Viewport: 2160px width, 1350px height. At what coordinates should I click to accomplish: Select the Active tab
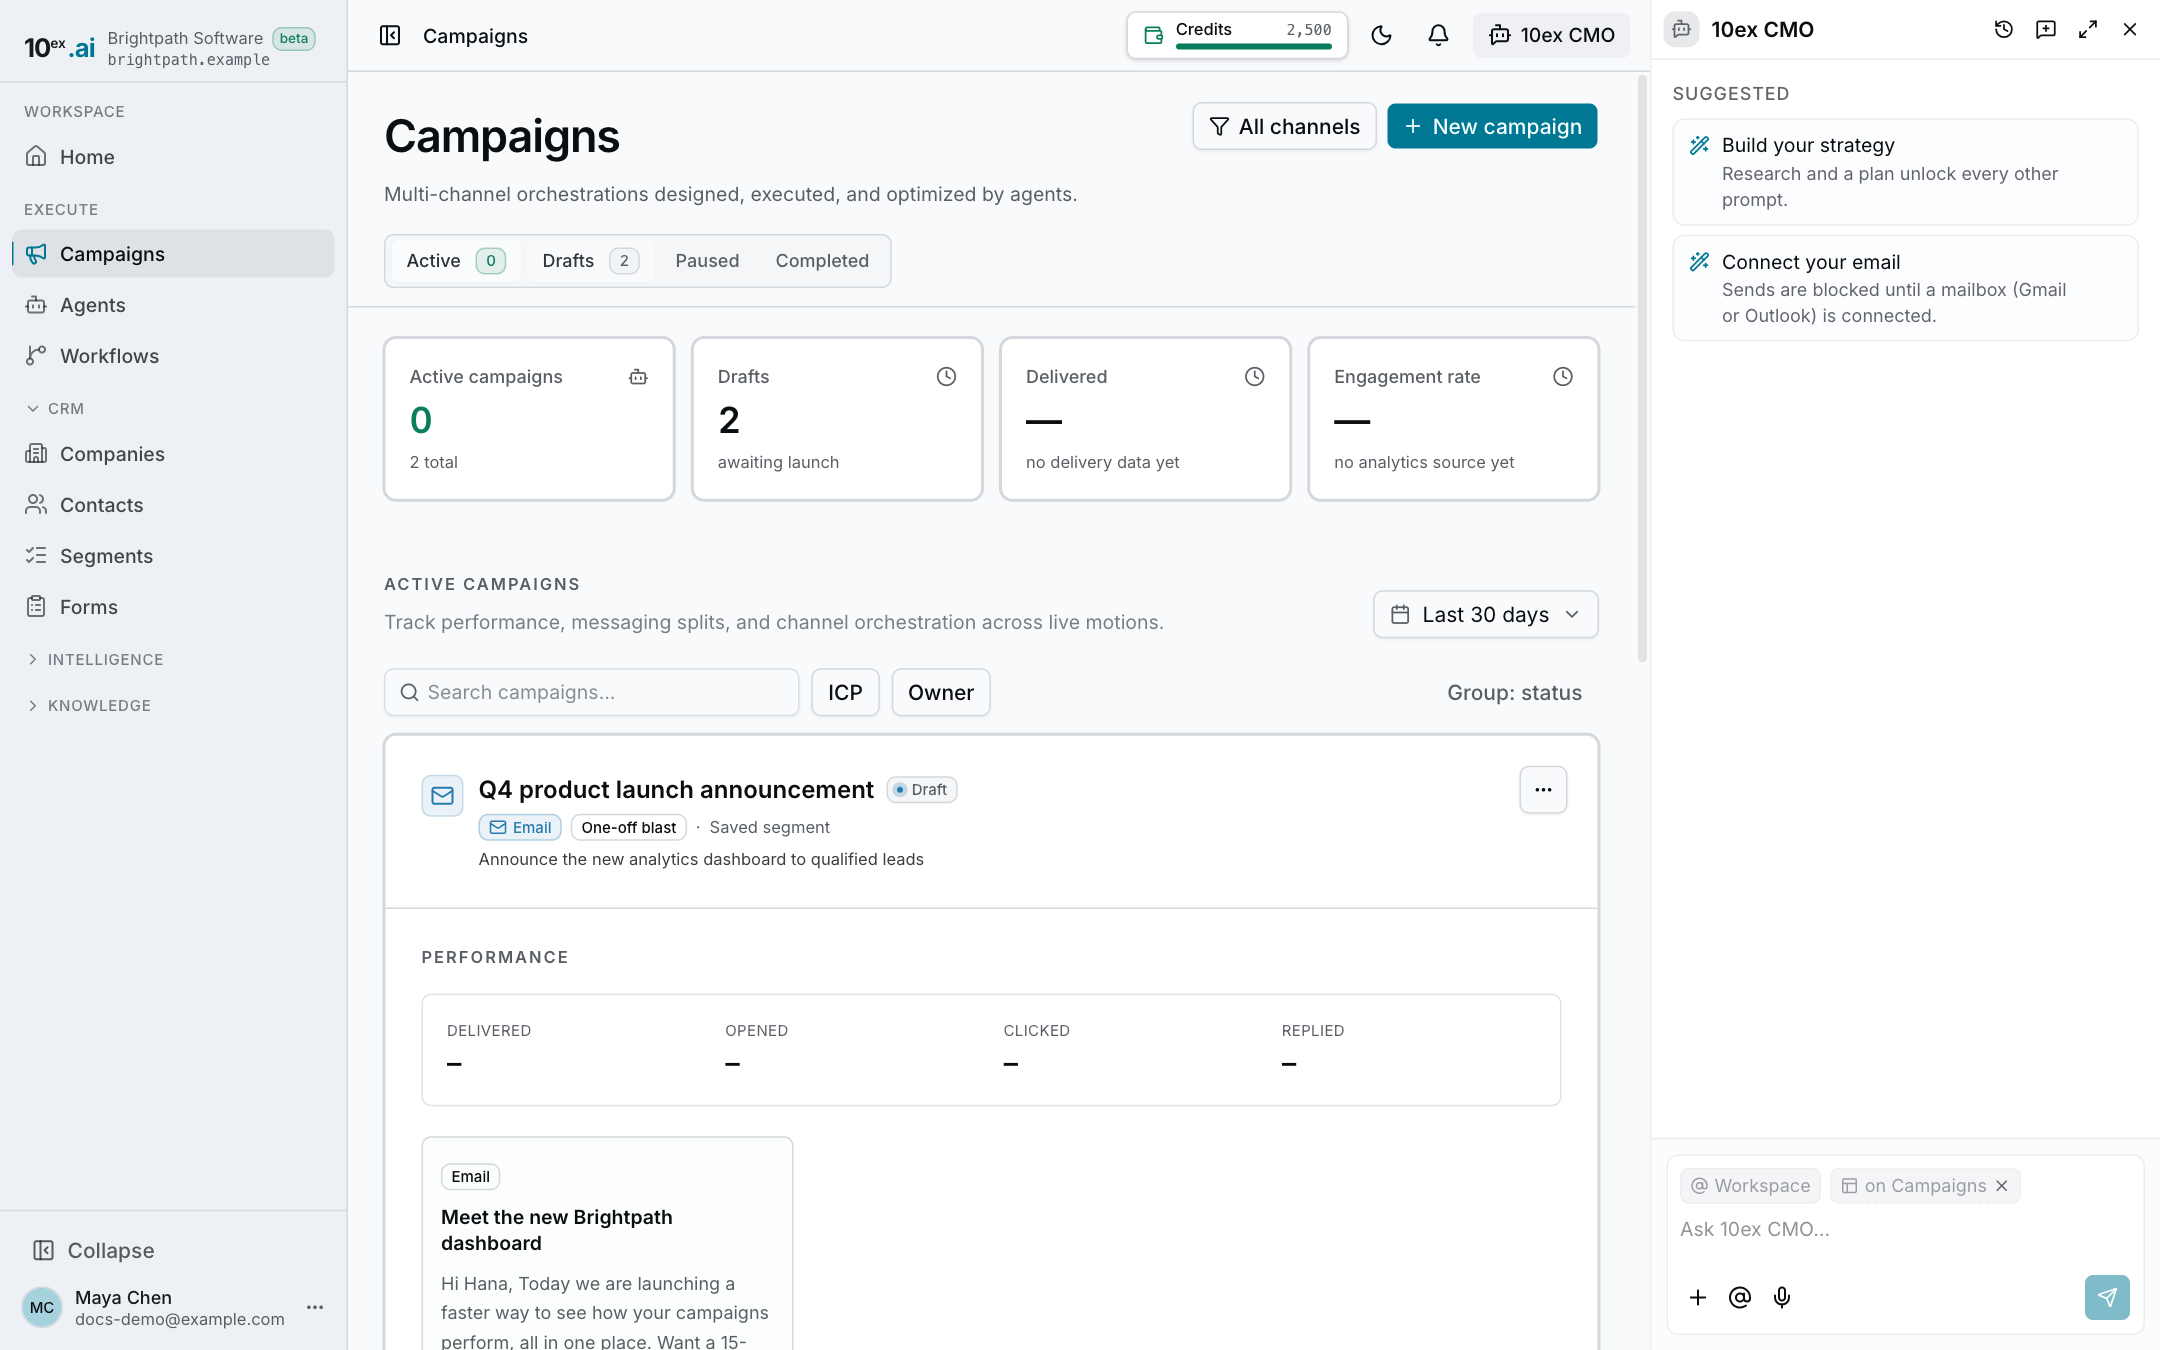455,261
